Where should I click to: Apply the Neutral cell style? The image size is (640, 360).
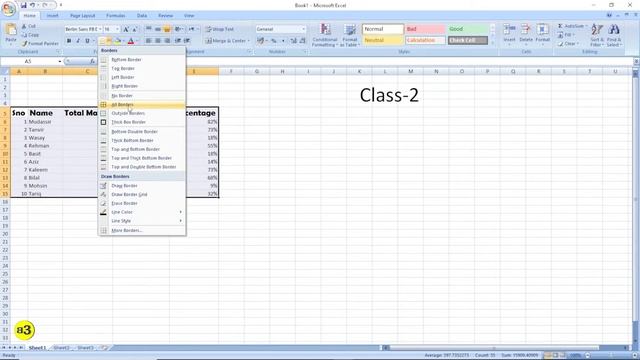click(x=382, y=40)
